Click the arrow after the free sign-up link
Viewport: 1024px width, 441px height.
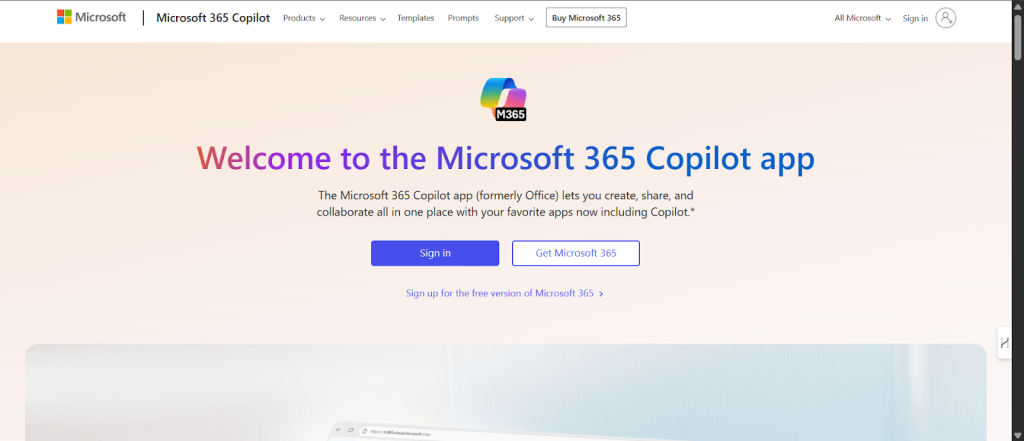click(601, 294)
